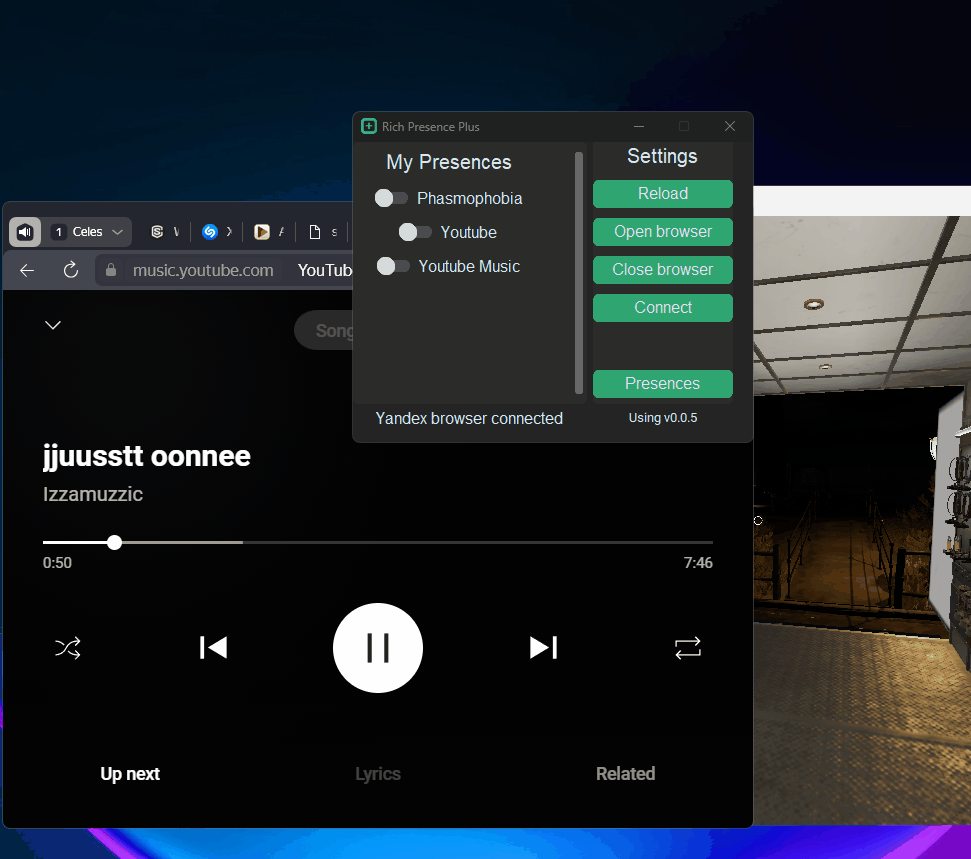Click the Yandex browser connected status text

click(x=469, y=419)
